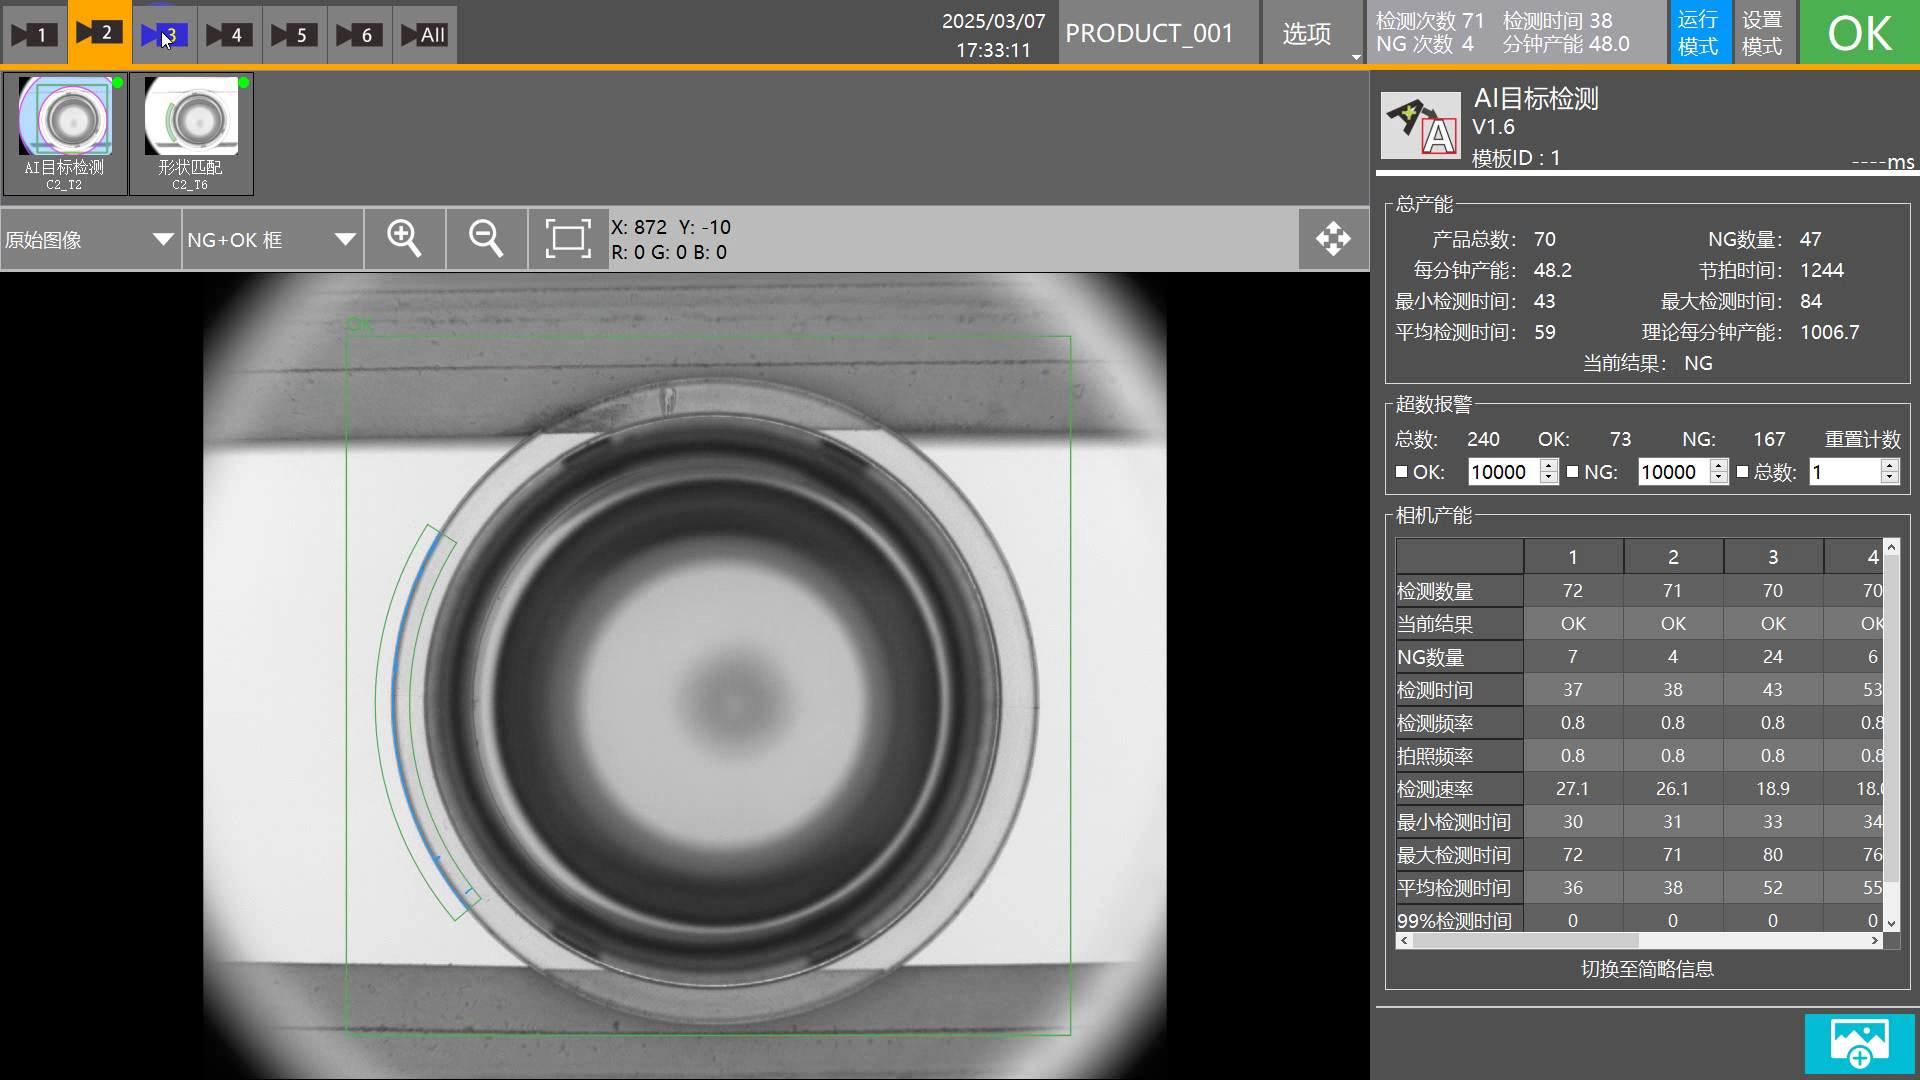Click 切换至简略信息 link
The width and height of the screenshot is (1920, 1080).
pyautogui.click(x=1647, y=969)
